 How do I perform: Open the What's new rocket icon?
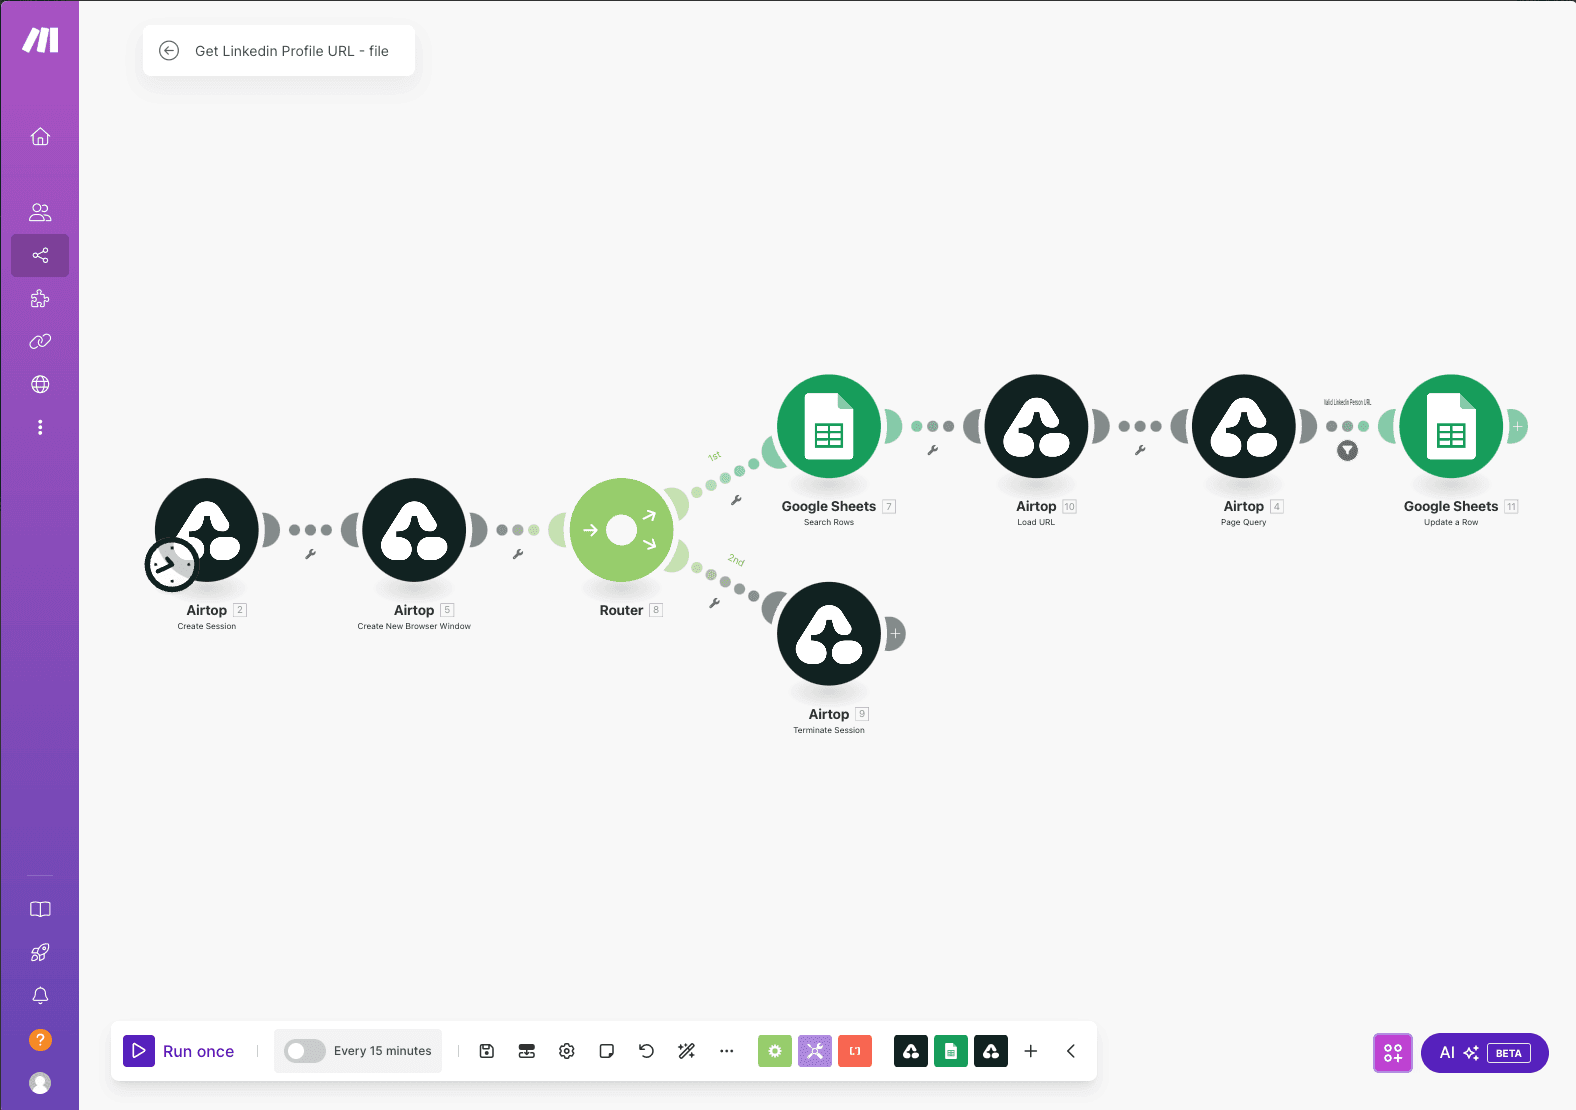pos(40,952)
